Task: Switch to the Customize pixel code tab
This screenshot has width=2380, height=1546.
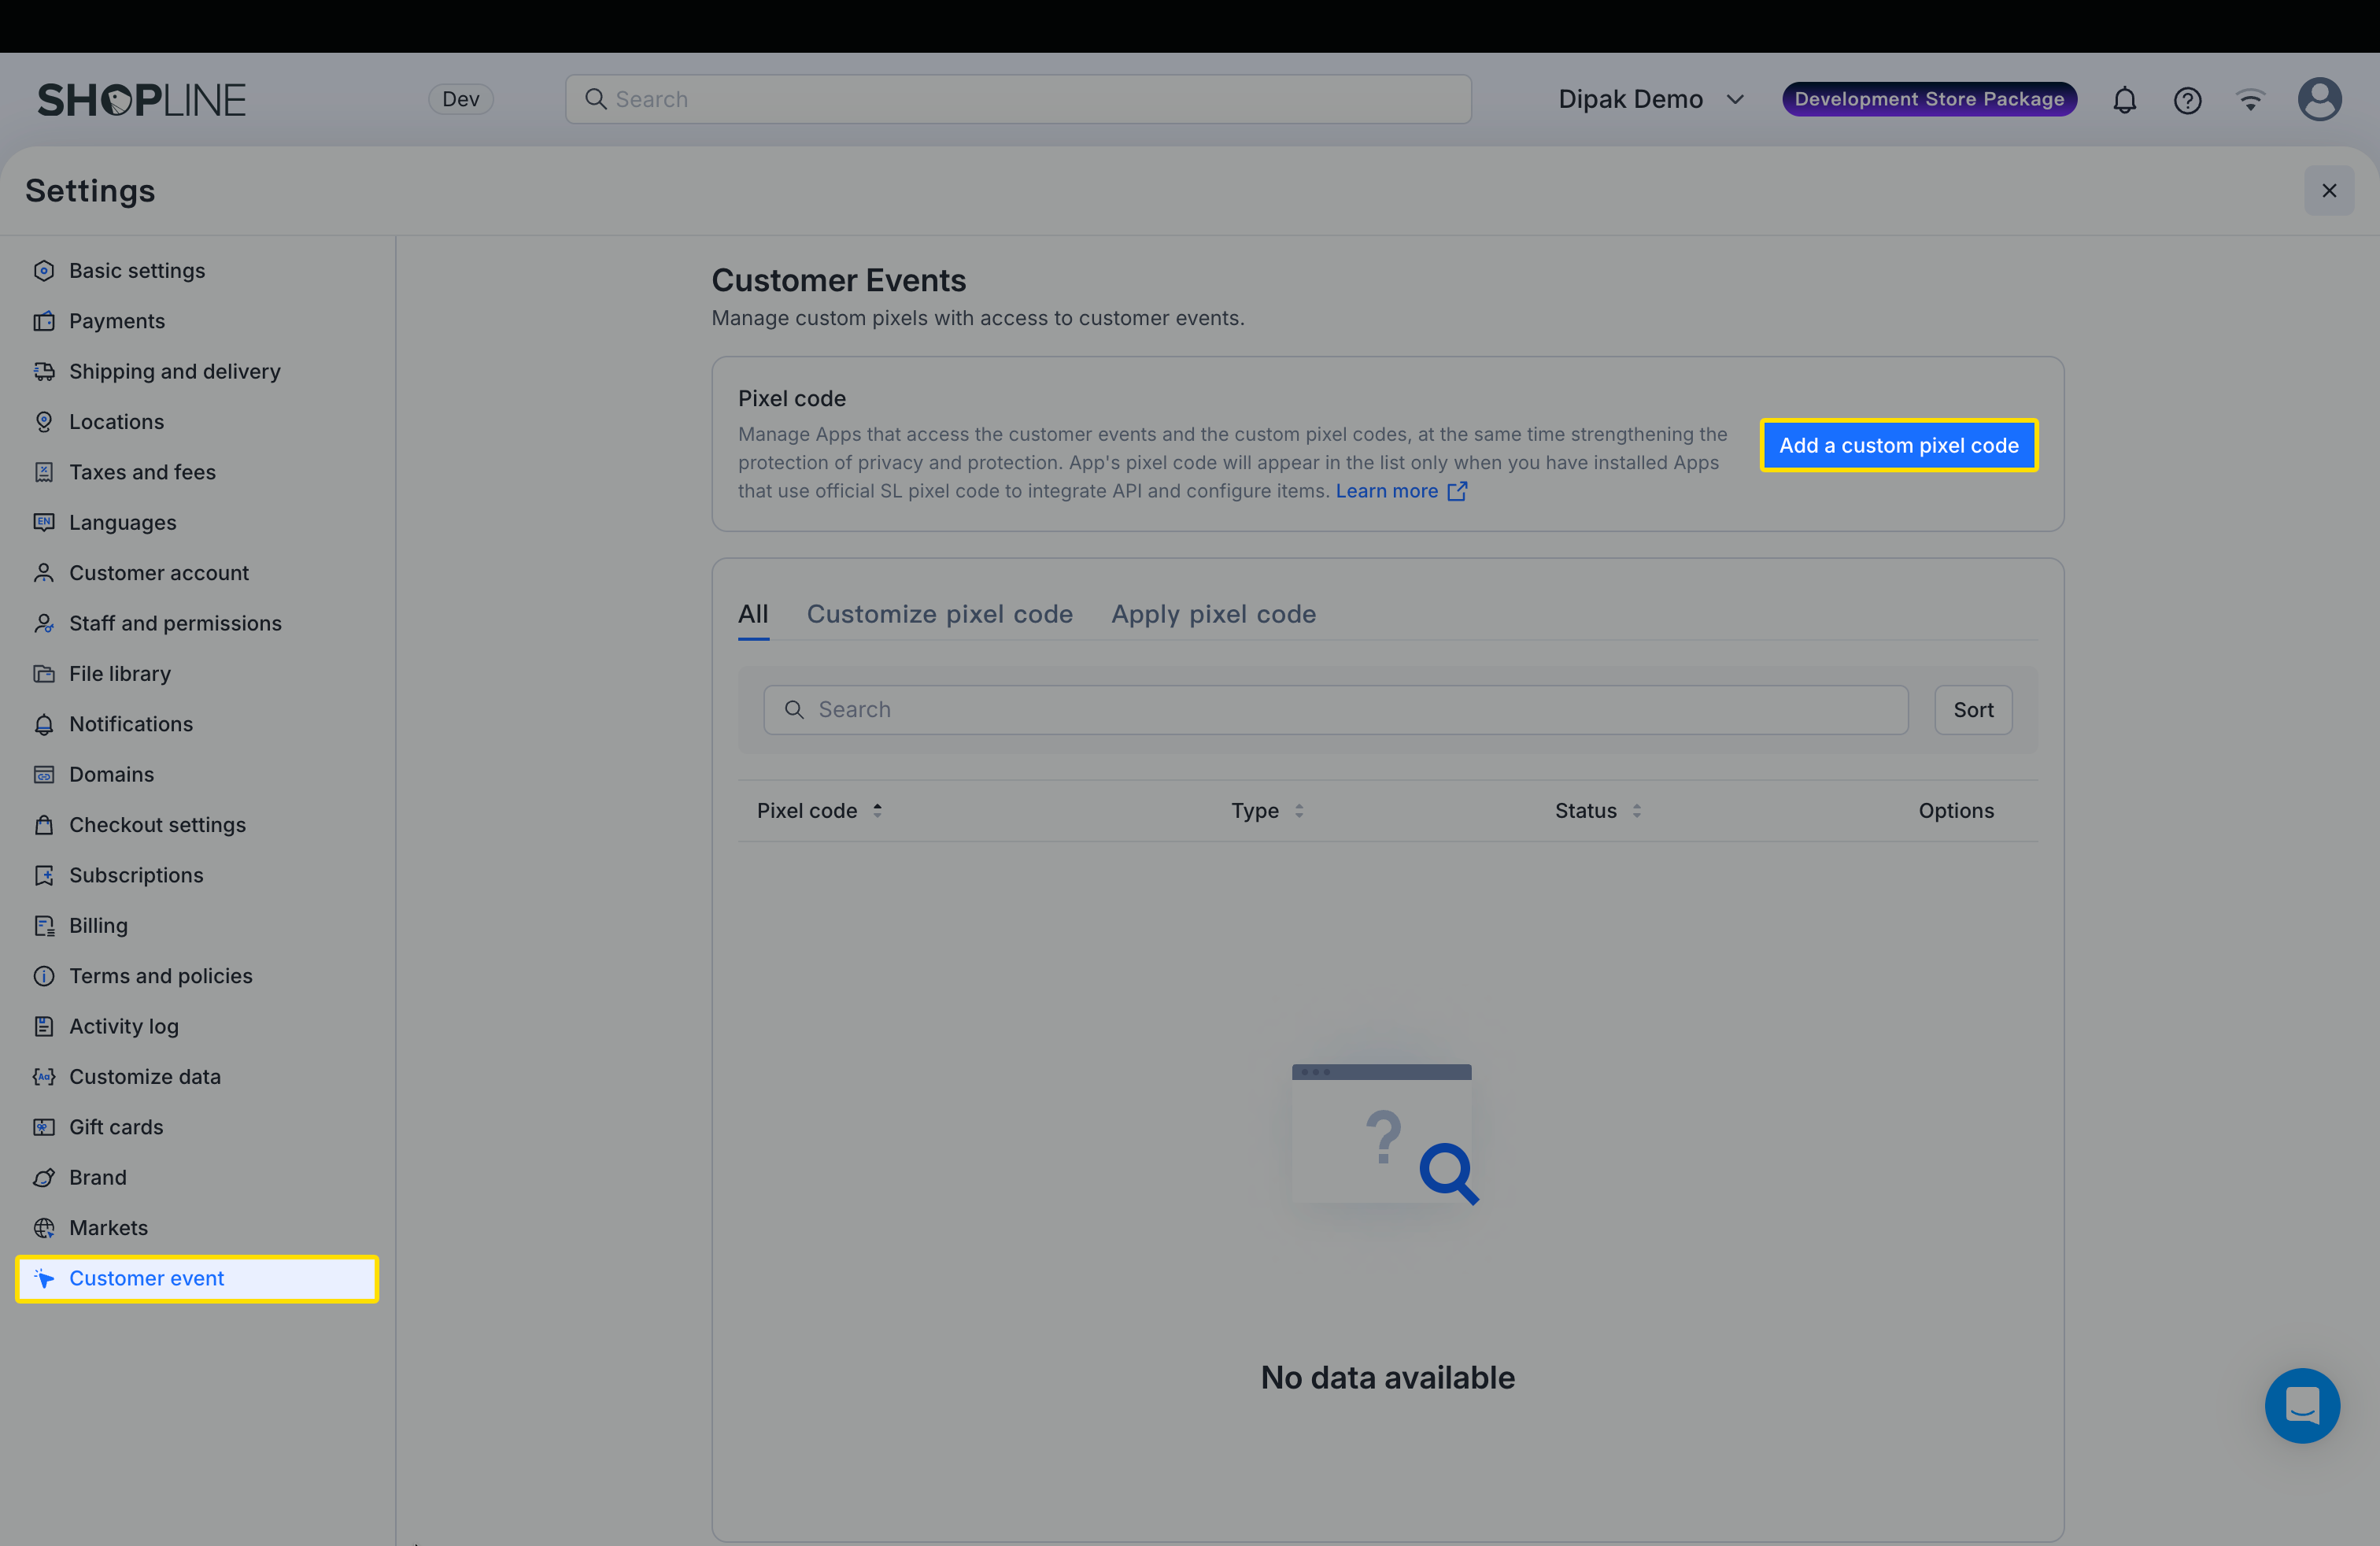Action: [940, 614]
